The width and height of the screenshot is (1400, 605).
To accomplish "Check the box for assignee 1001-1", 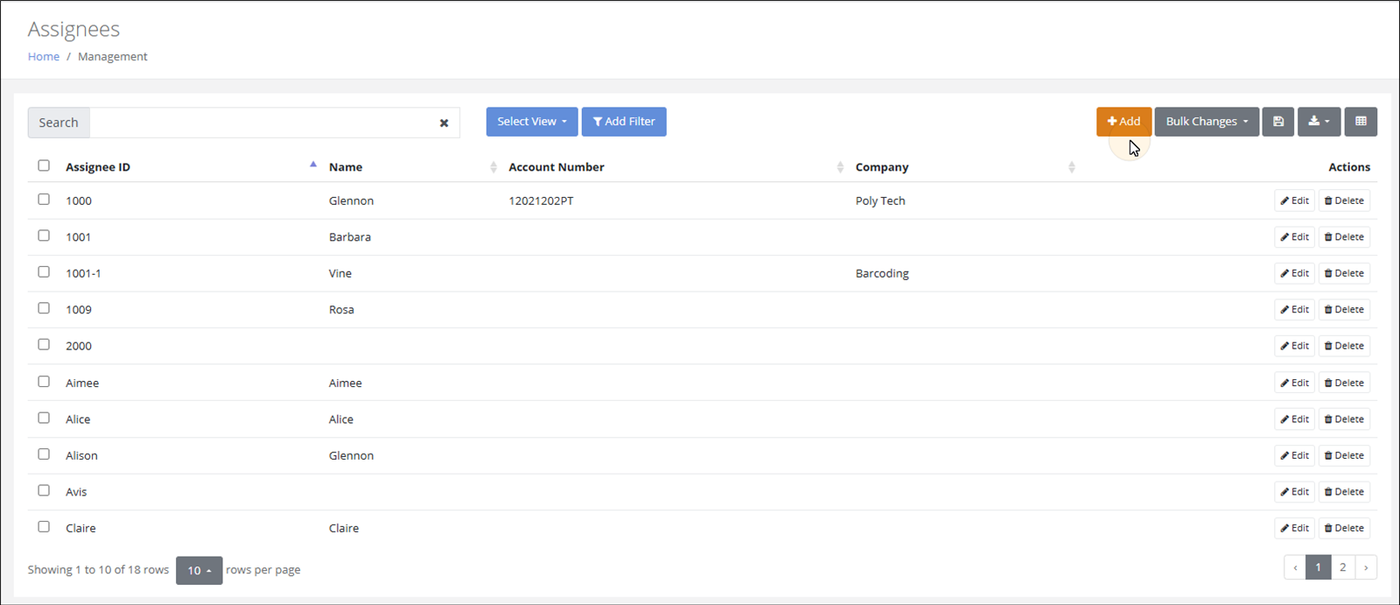I will click(x=44, y=272).
